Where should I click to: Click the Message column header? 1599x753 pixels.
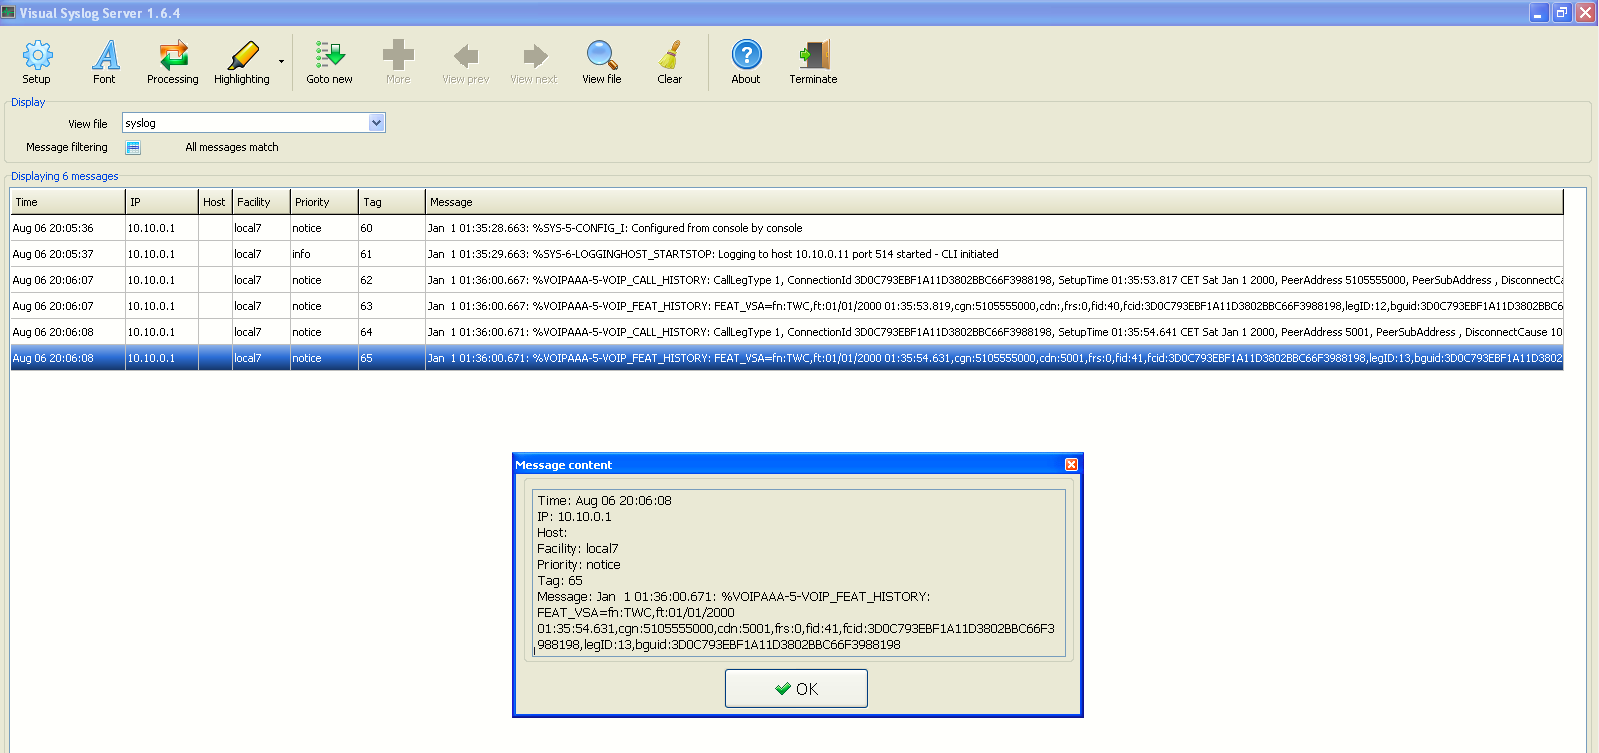tap(994, 202)
